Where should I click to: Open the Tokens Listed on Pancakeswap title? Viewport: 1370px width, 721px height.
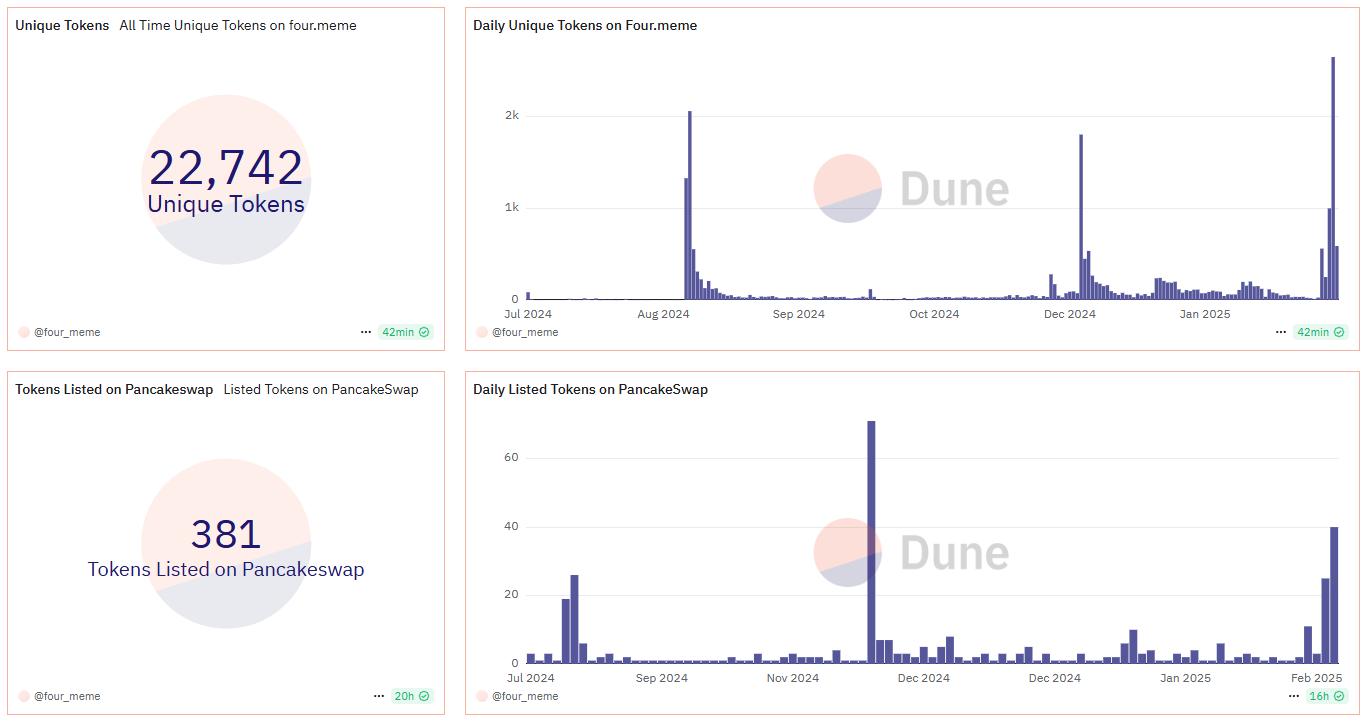114,389
